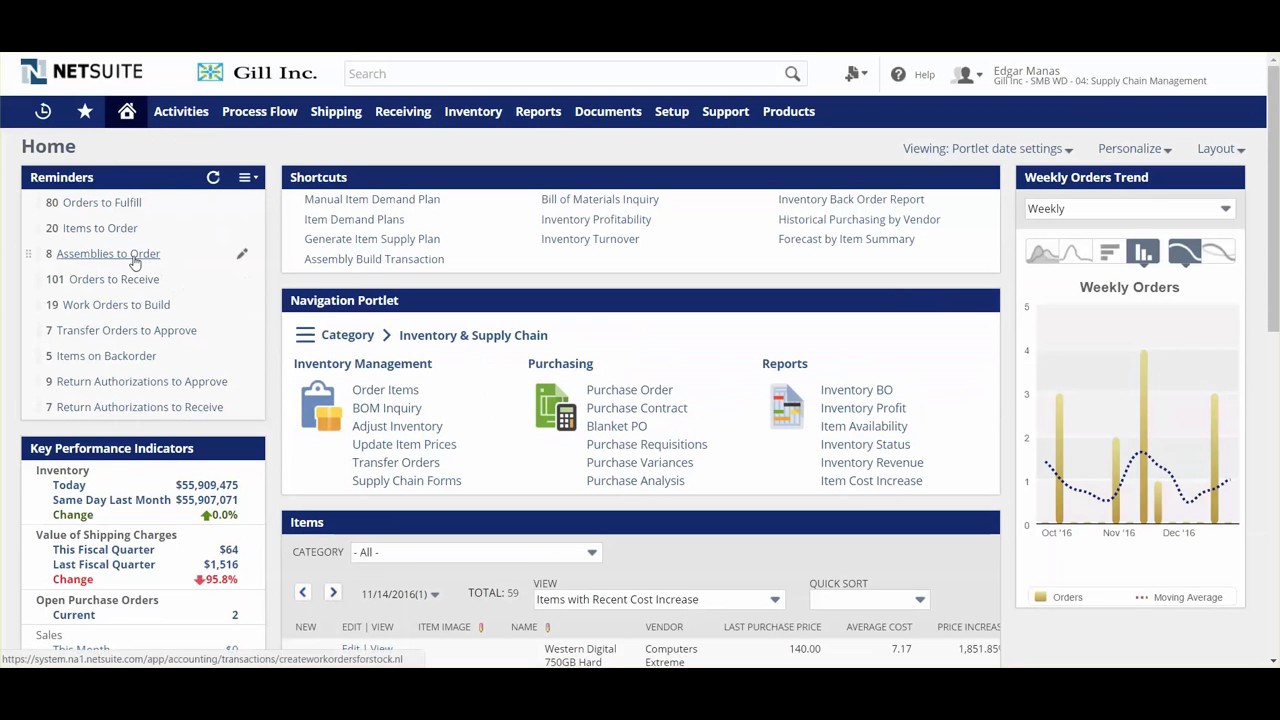Screen dimensions: 1280x720
Task: Click the Purchase Order link
Action: [x=629, y=390]
